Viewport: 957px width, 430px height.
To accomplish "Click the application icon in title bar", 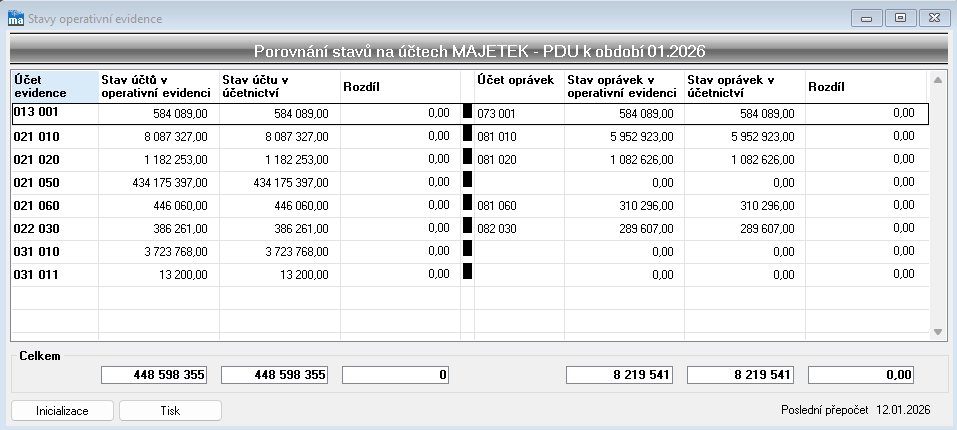I will pos(16,18).
